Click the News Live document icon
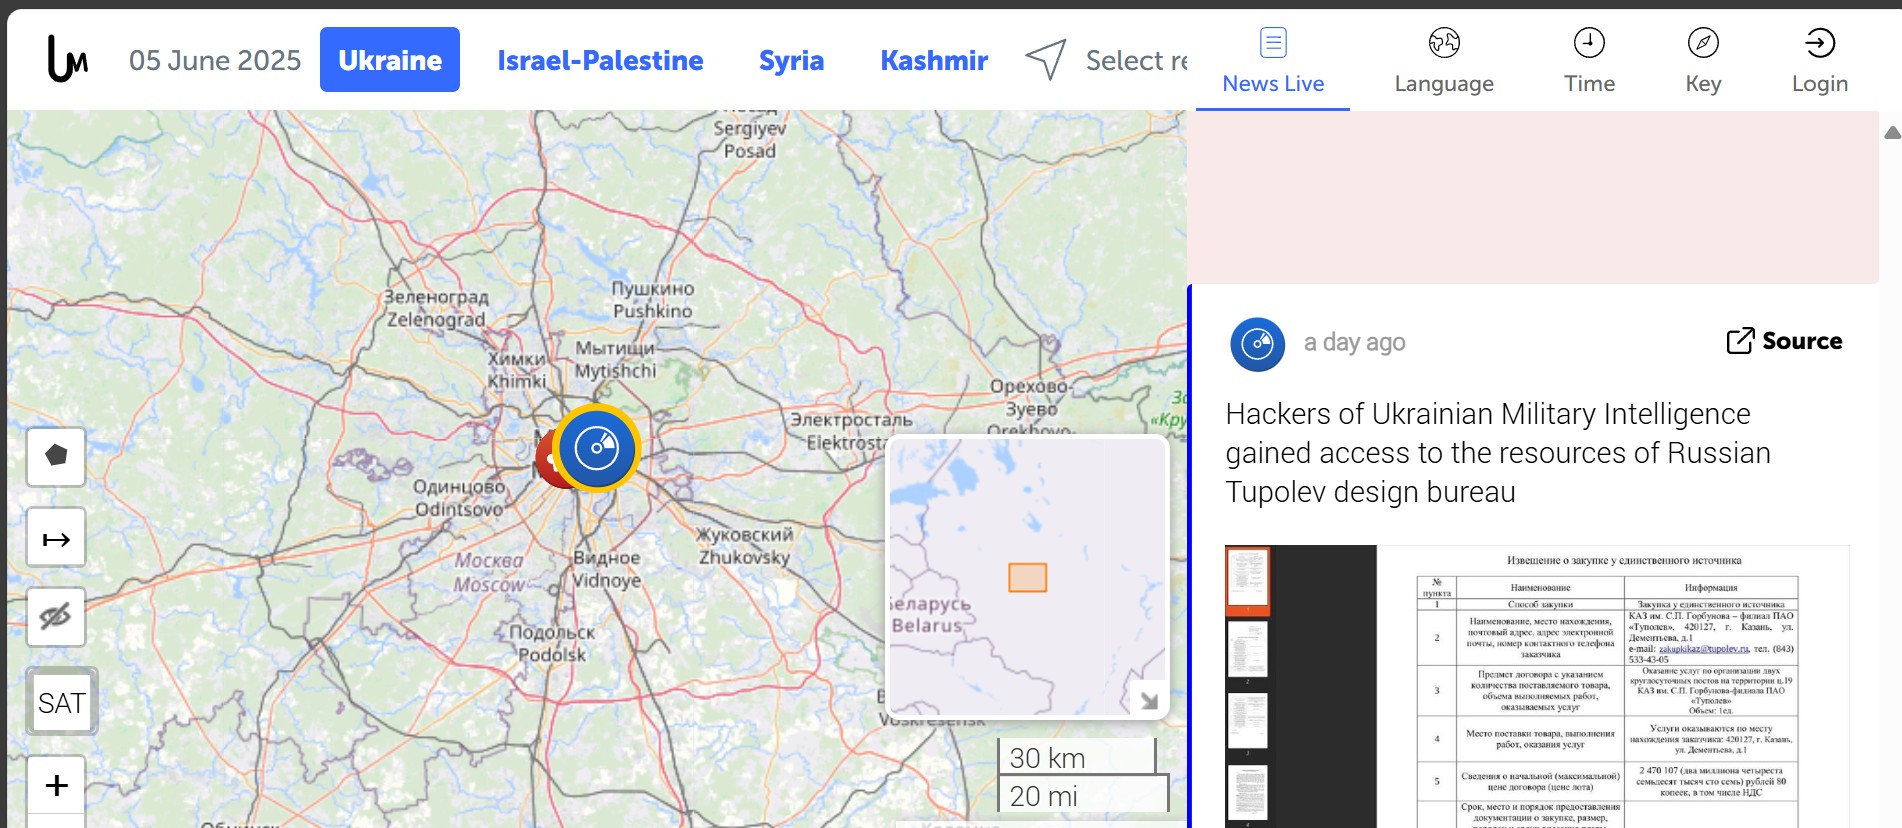This screenshot has height=828, width=1902. pyautogui.click(x=1273, y=43)
